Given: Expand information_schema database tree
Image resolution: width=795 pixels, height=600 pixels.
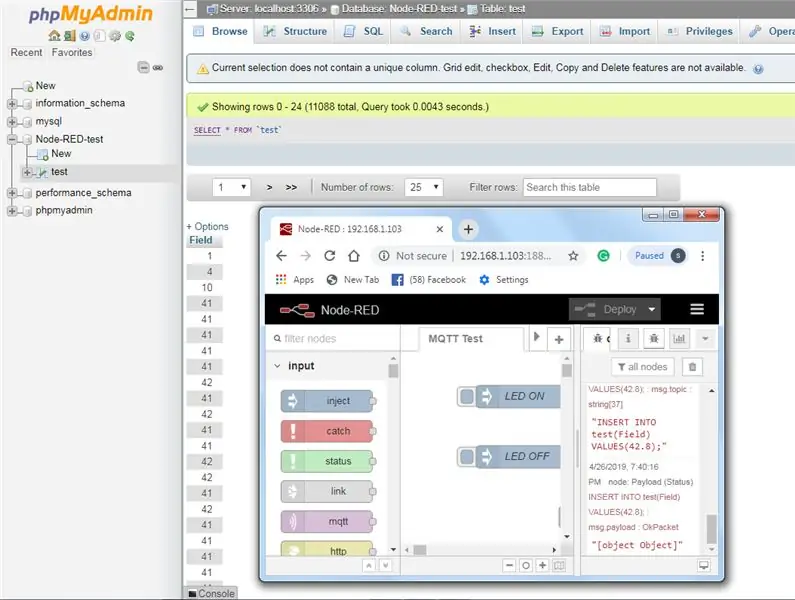Looking at the screenshot, I should pos(12,103).
